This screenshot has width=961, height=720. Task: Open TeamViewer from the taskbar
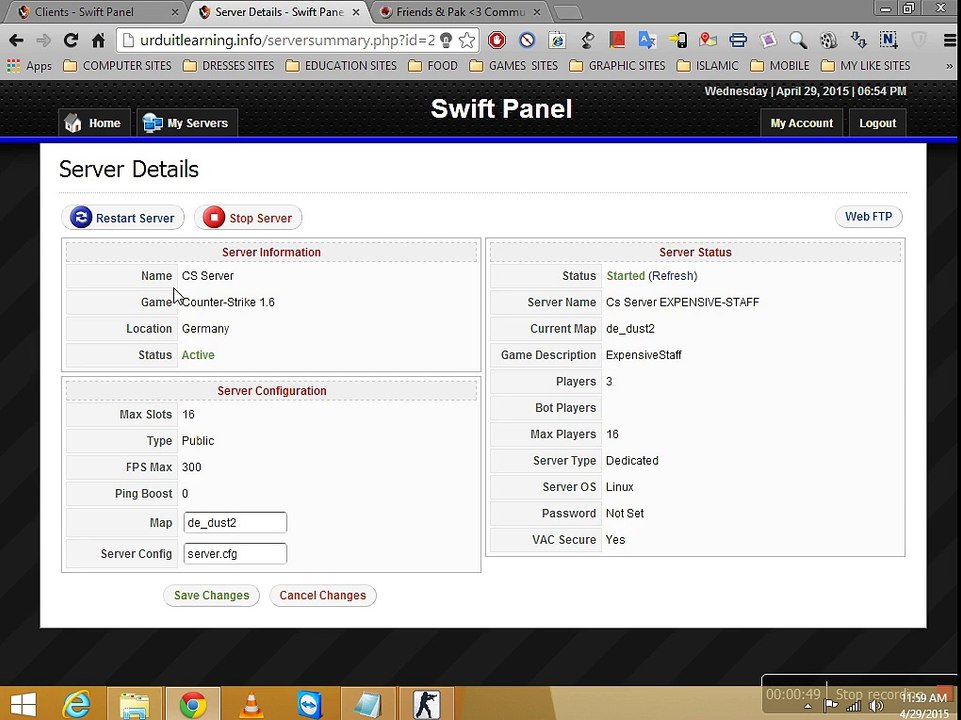click(x=310, y=704)
